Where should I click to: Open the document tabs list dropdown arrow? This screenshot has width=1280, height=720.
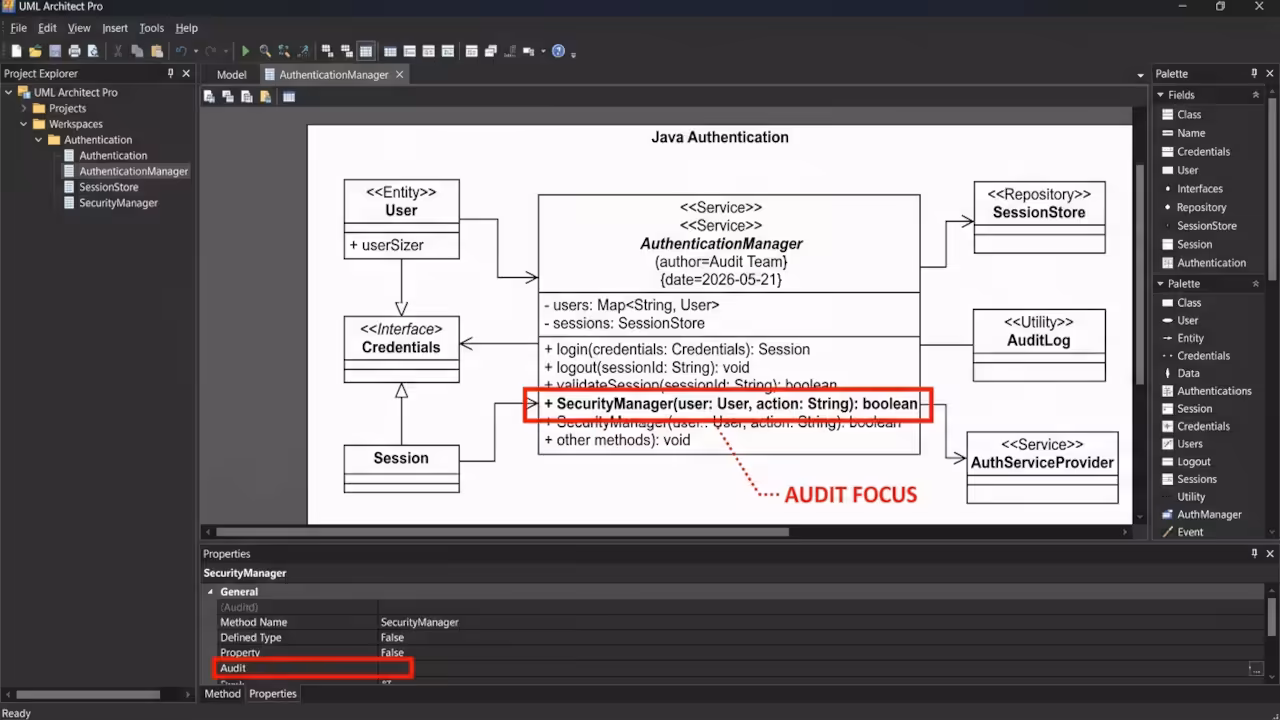click(1141, 75)
